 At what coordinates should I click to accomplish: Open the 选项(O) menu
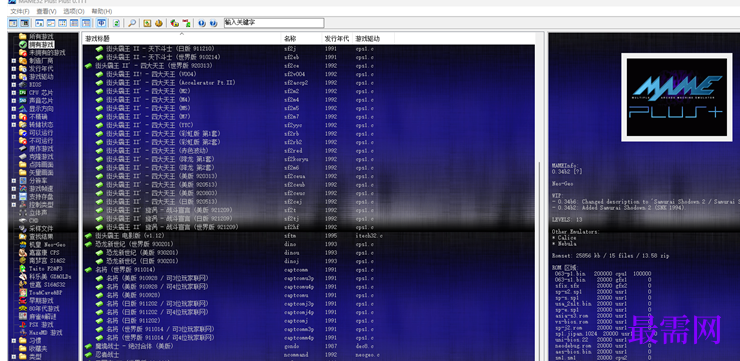(x=74, y=11)
